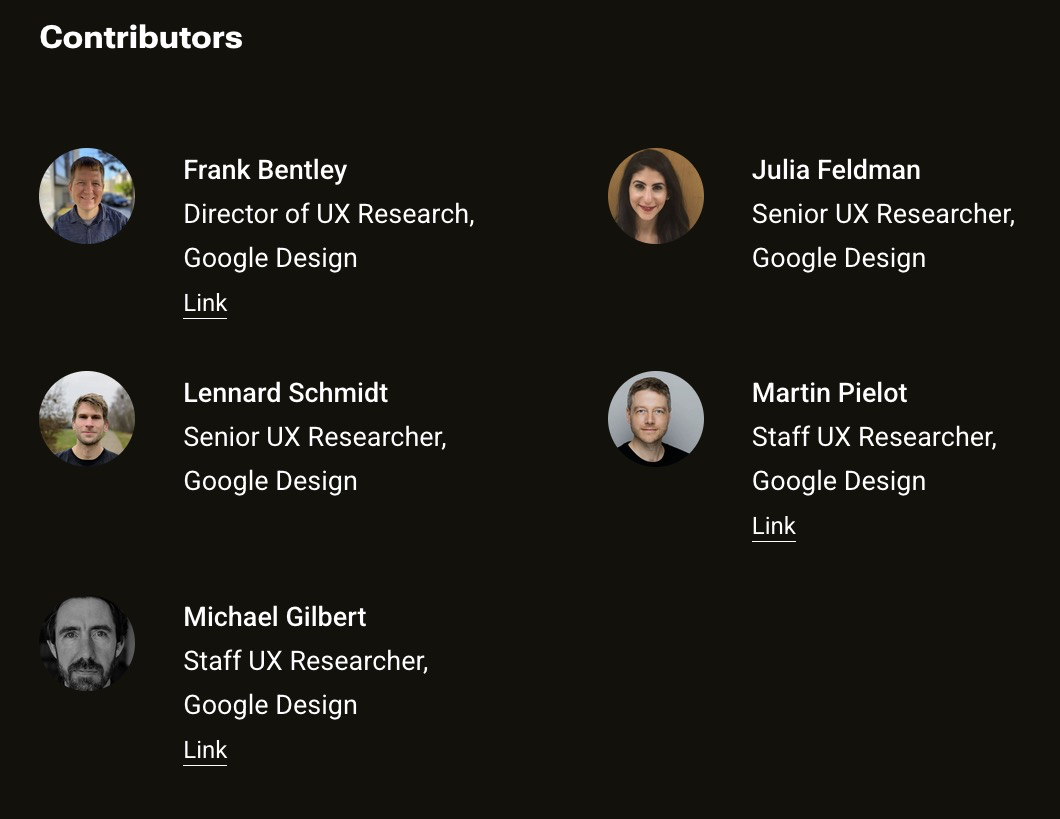Click Michael Gilbert's black-and-white photo

point(87,643)
